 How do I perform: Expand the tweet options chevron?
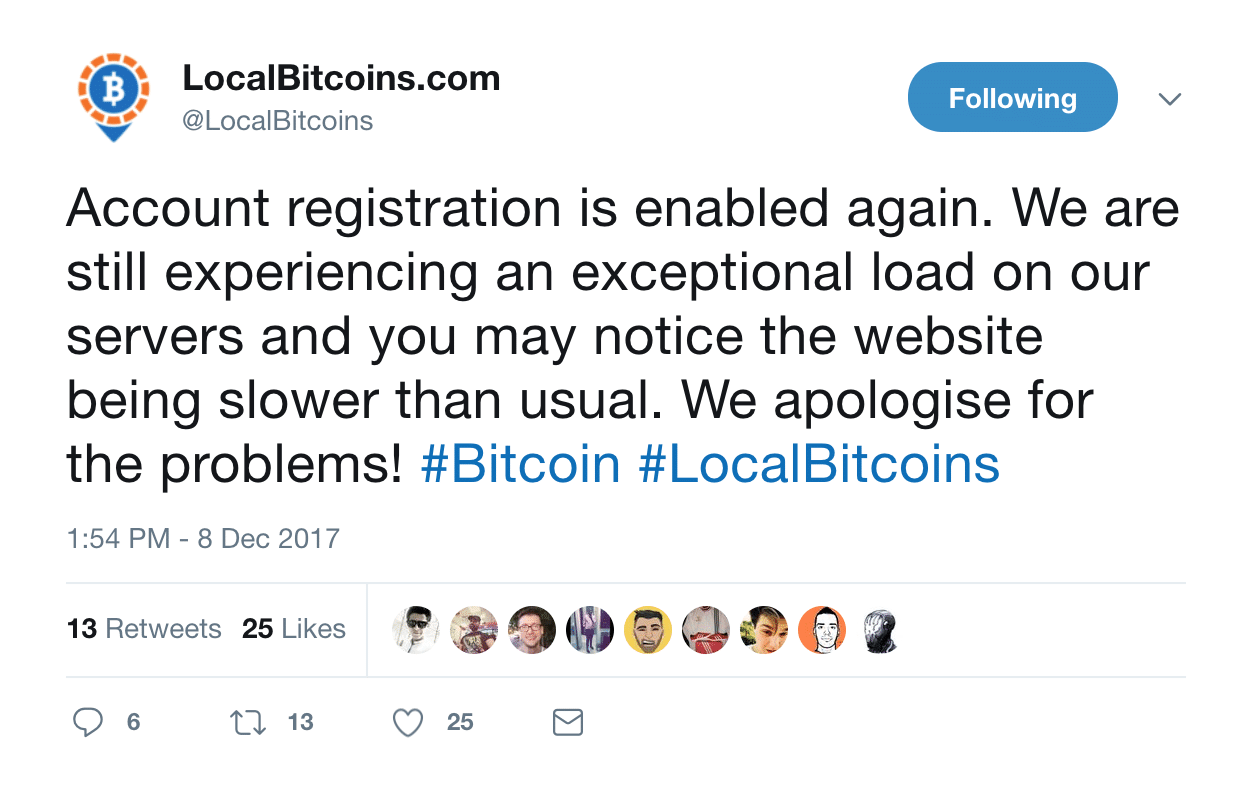click(x=1169, y=99)
